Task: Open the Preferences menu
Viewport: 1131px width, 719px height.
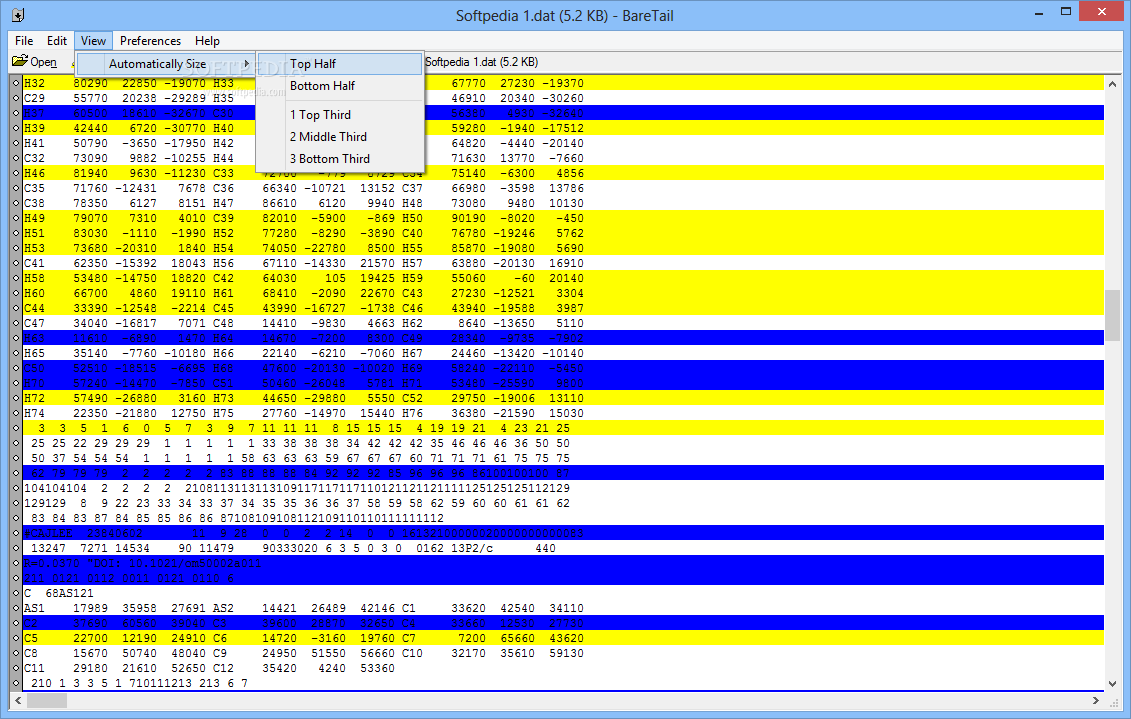Action: click(150, 41)
